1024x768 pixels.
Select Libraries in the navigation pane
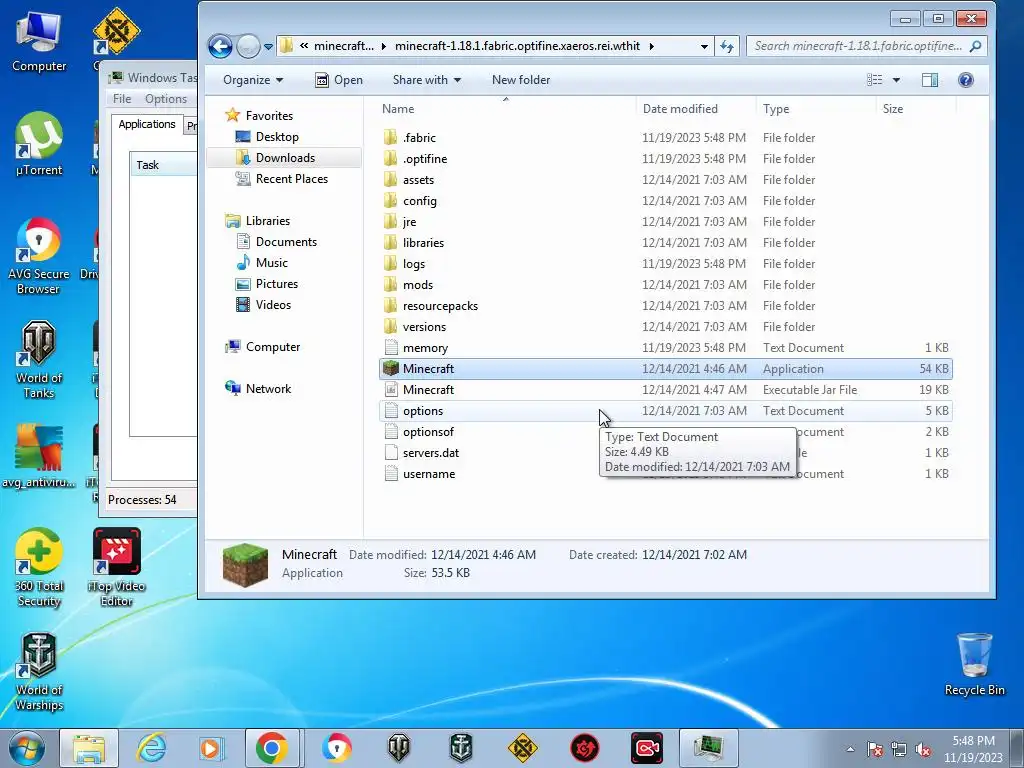[x=267, y=221]
